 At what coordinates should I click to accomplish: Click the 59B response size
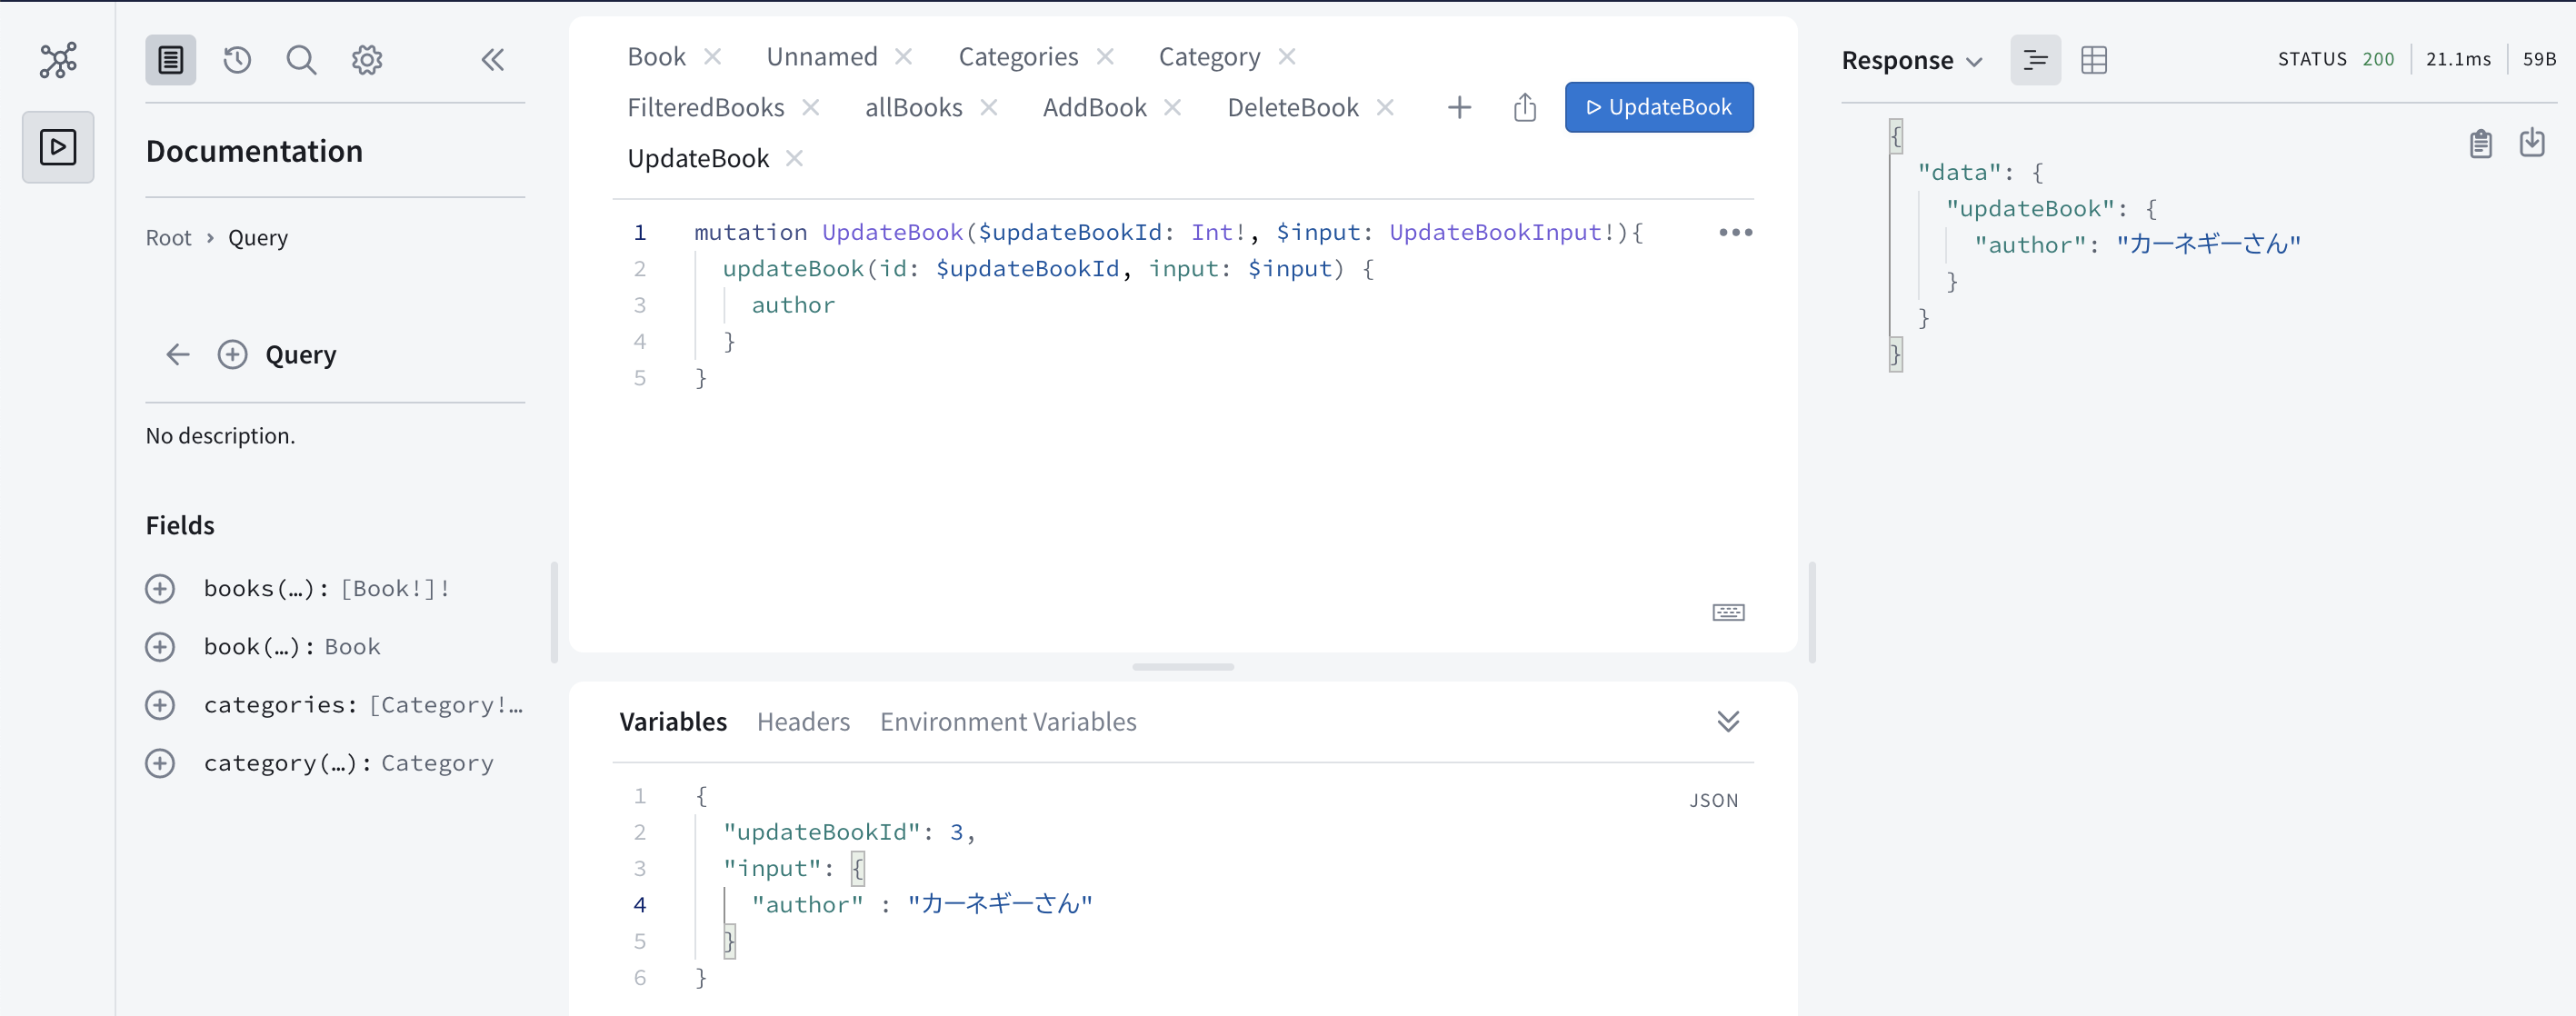coord(2539,59)
